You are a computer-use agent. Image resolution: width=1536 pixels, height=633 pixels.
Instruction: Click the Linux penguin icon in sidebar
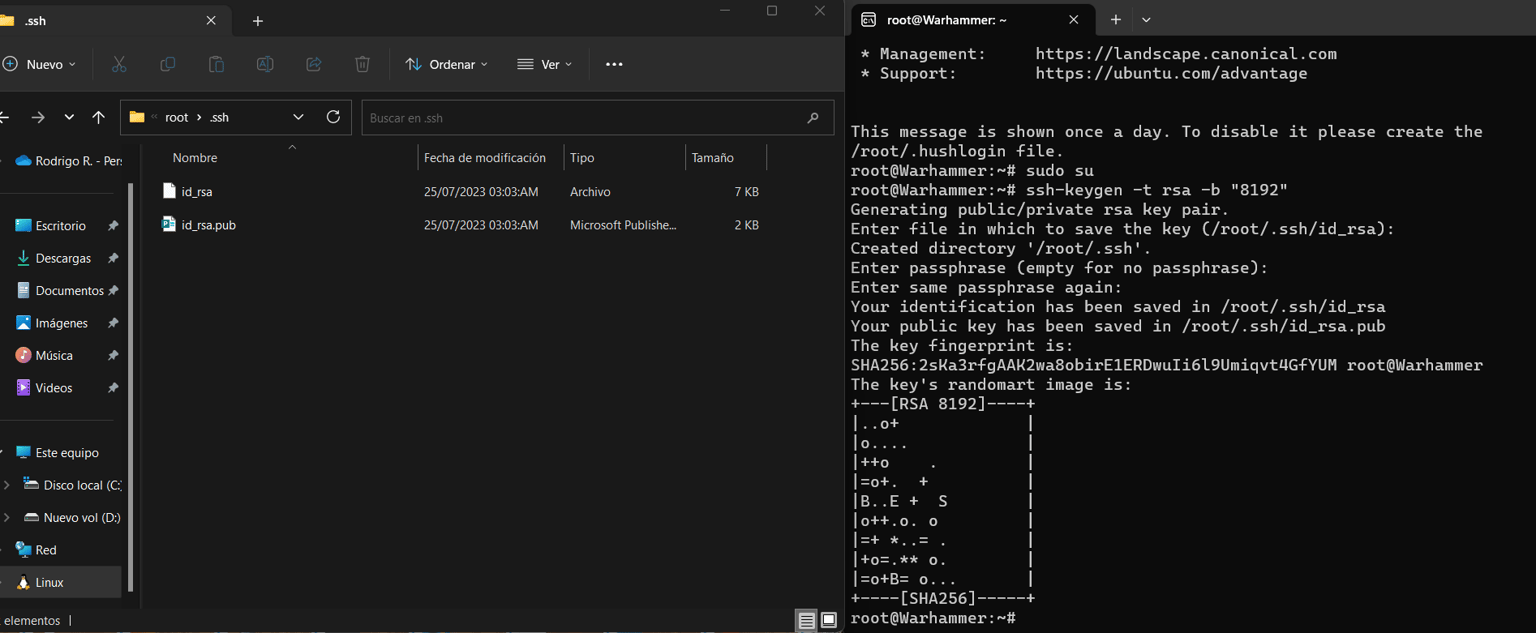(23, 582)
